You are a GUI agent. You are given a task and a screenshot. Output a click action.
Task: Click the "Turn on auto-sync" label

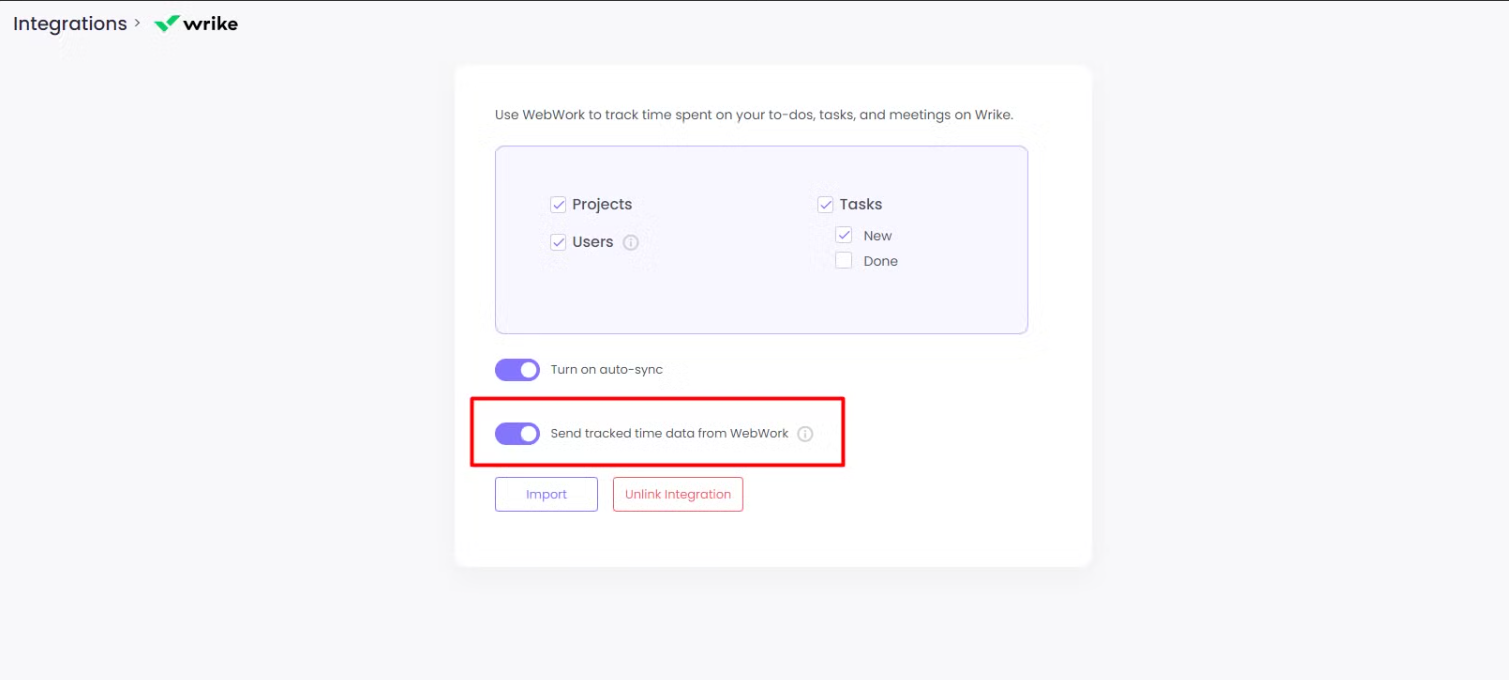[x=607, y=370]
